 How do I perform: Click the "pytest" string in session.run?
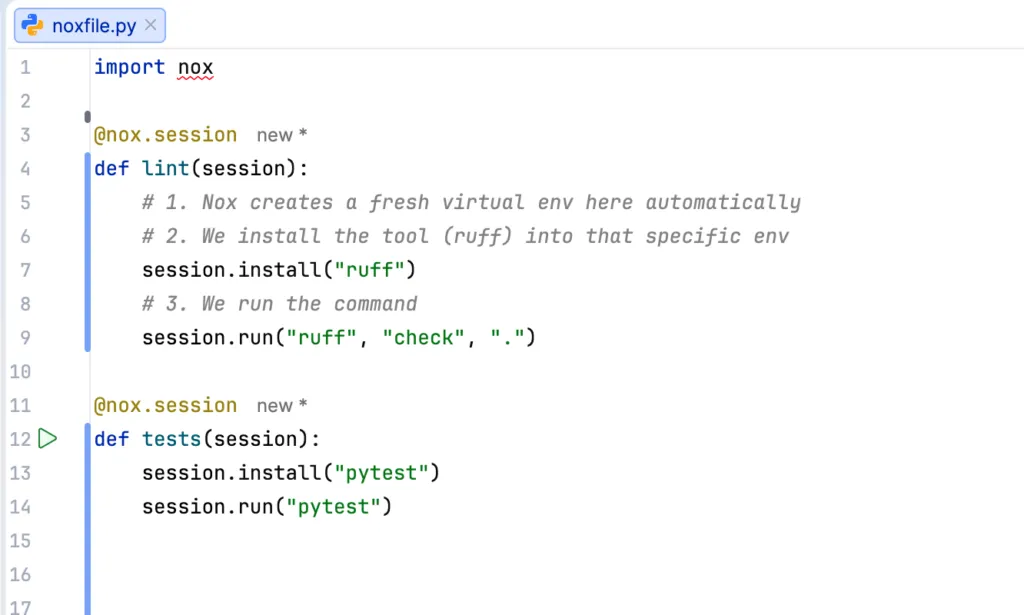(333, 507)
